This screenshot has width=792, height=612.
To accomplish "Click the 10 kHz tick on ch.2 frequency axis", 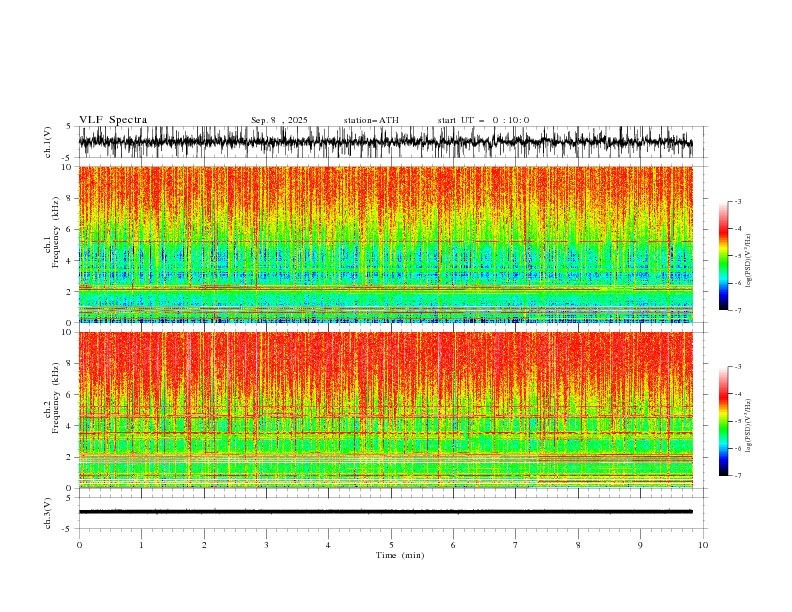I will 68,332.
